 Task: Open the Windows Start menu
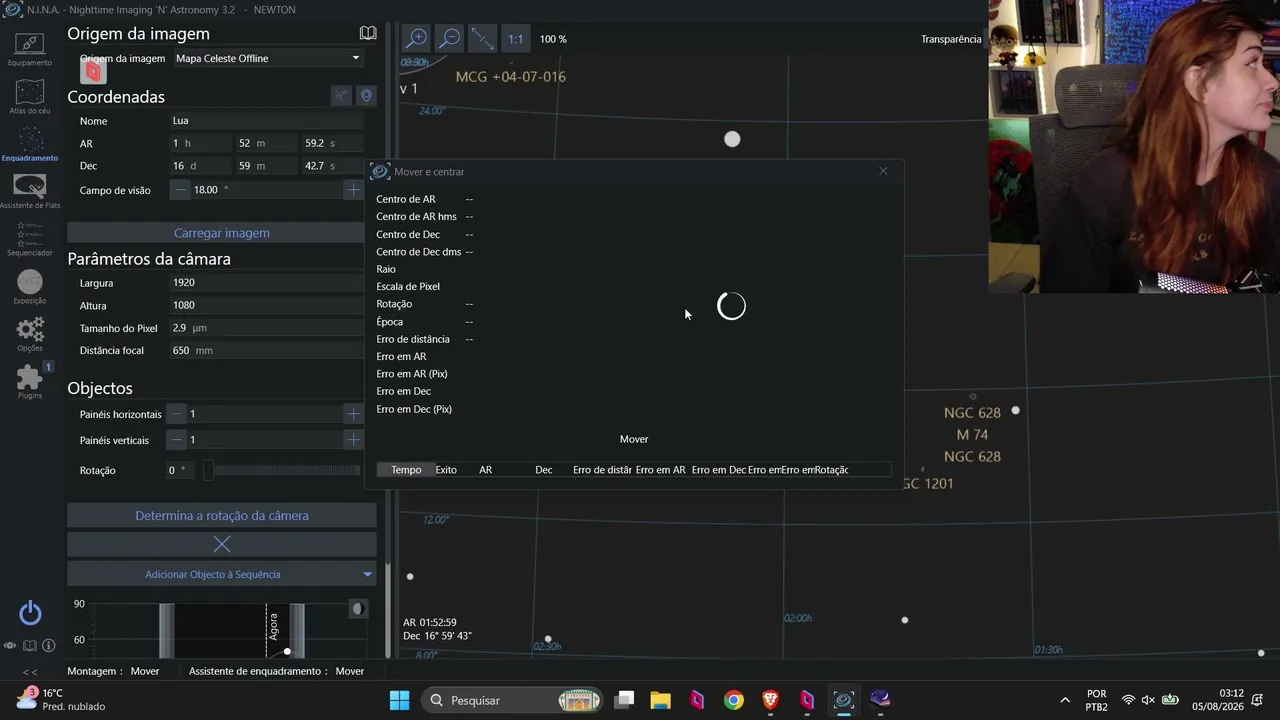[399, 700]
